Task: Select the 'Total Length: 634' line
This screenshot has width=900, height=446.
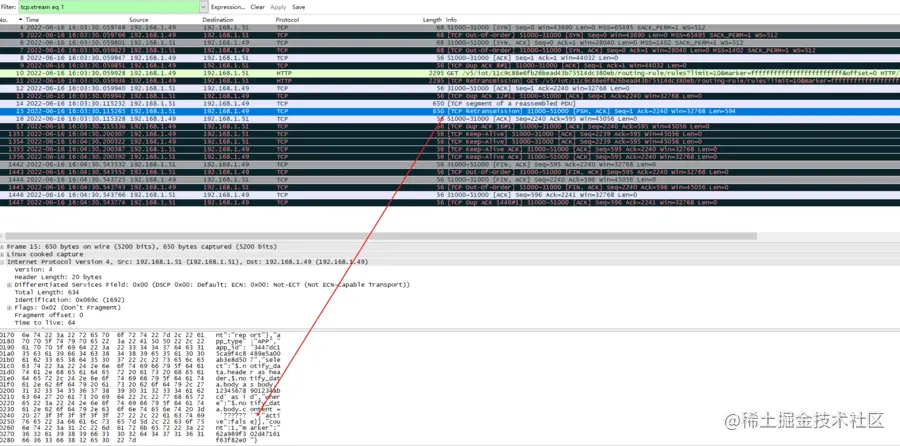Action: (48, 292)
